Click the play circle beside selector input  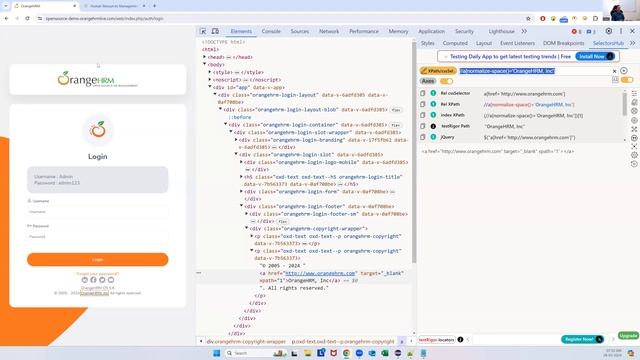[624, 71]
